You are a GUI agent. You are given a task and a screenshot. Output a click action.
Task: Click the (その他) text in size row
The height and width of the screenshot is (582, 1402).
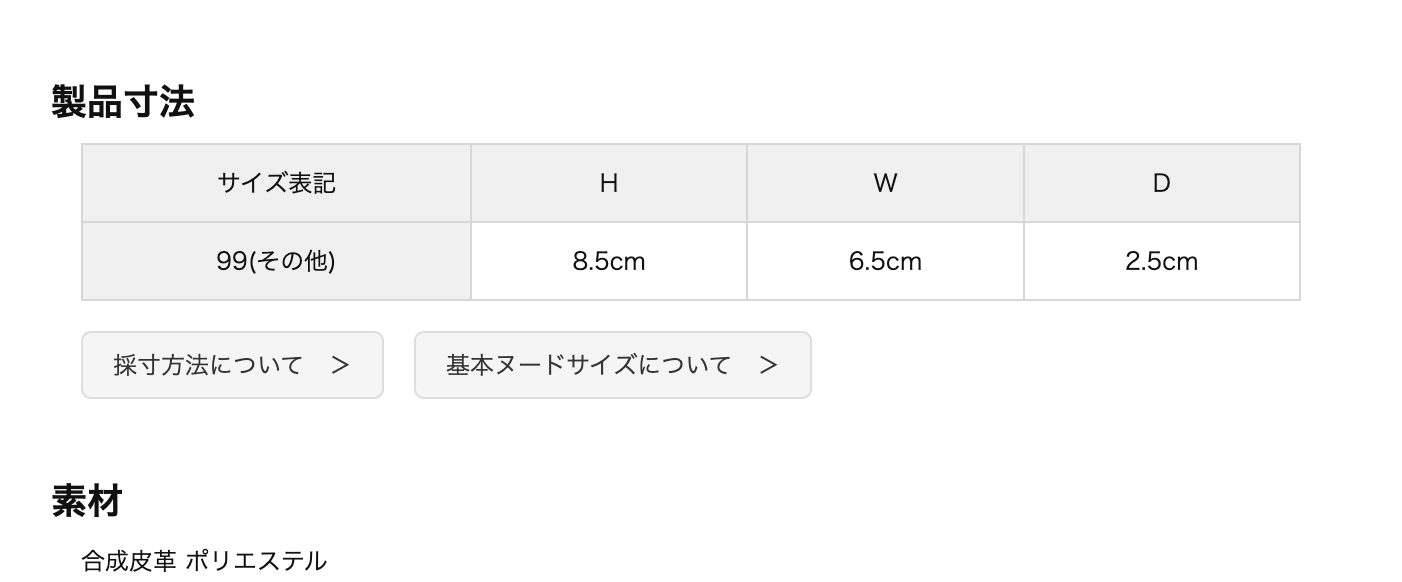click(292, 261)
